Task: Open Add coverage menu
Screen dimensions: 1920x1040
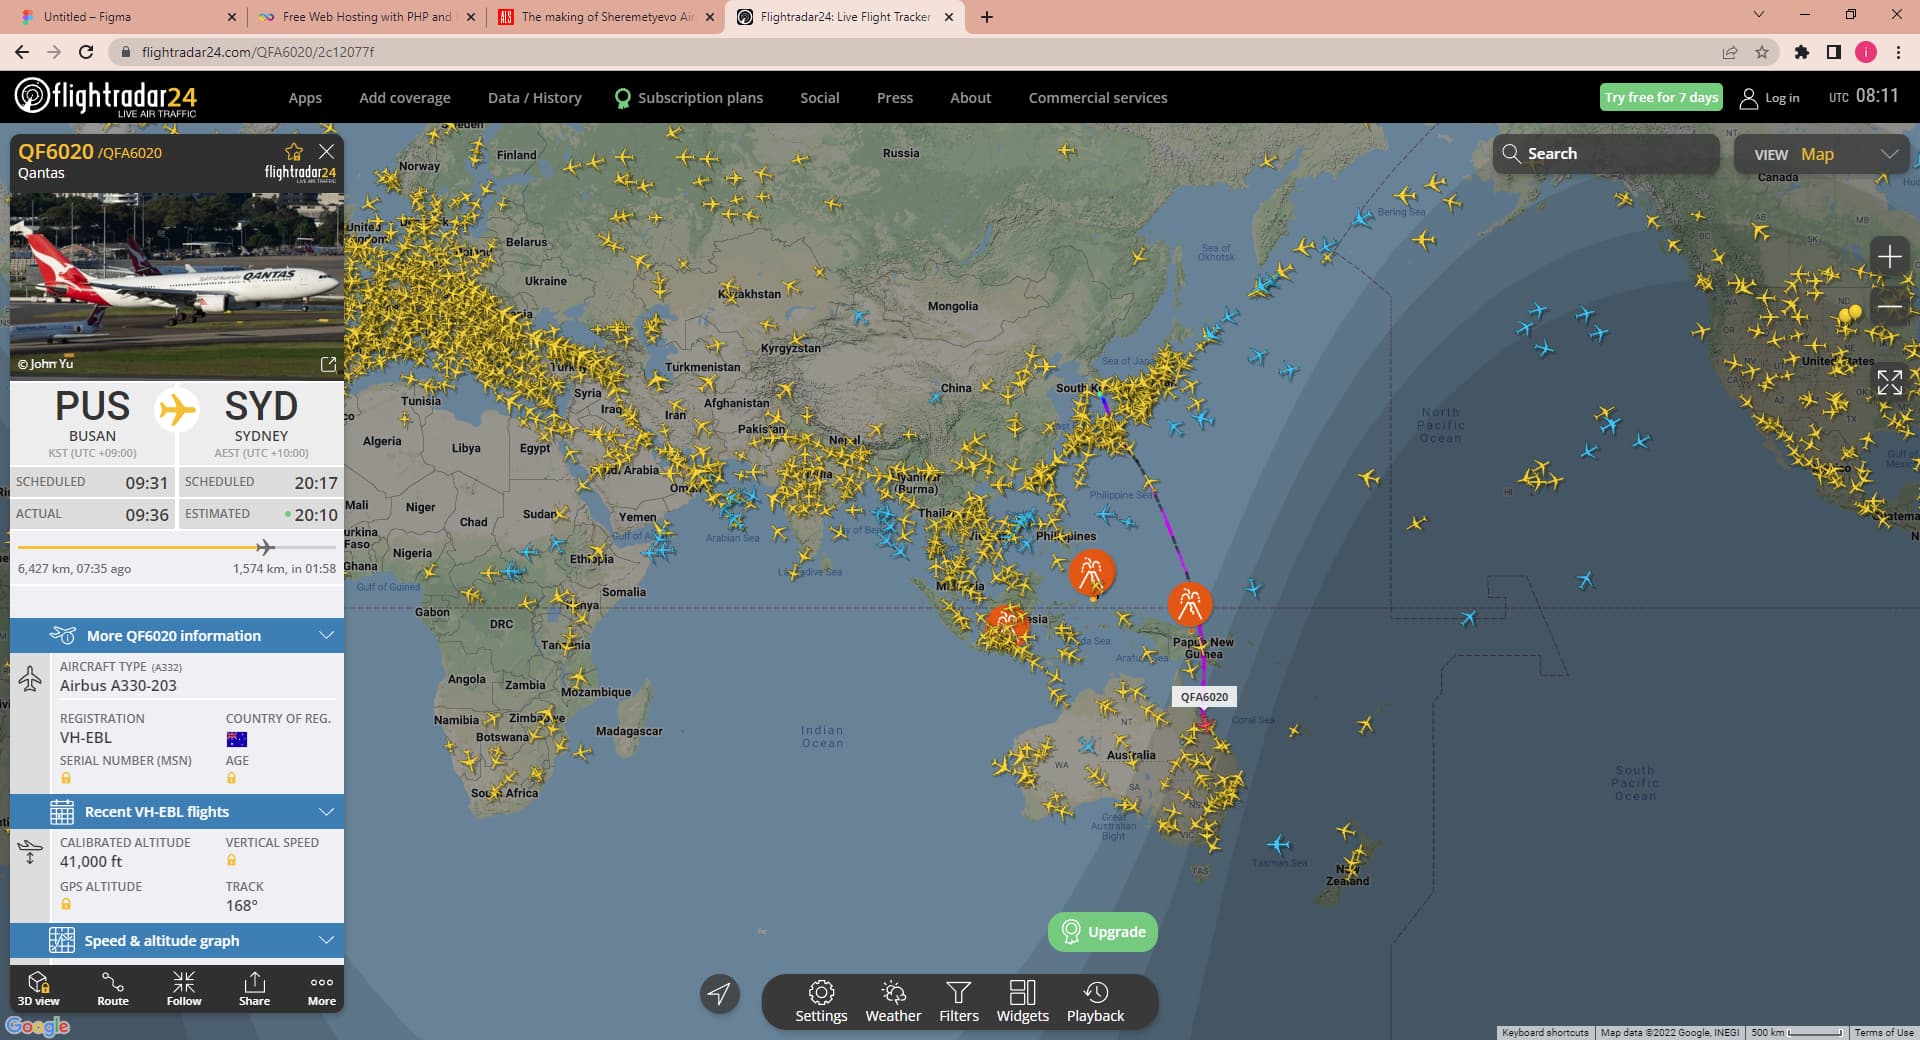Action: pos(405,98)
